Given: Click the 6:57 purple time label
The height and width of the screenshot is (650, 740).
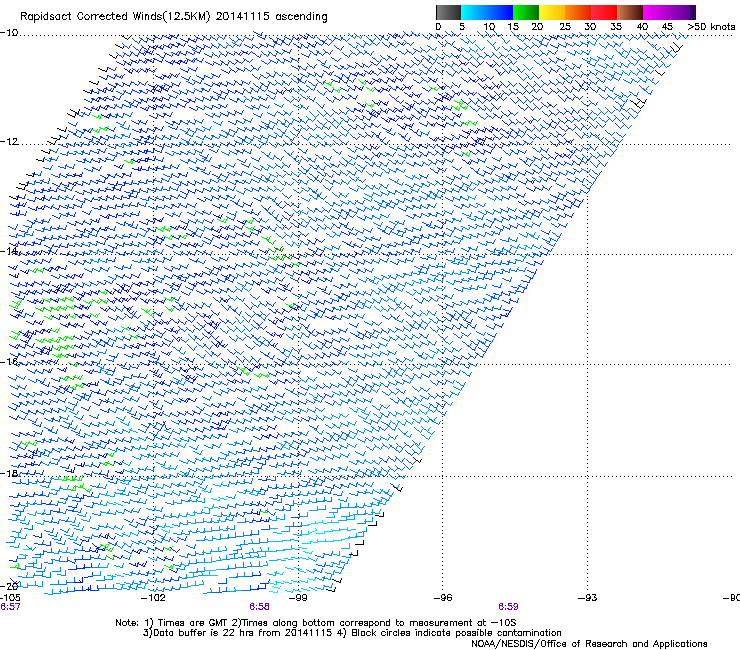Looking at the screenshot, I should [x=10, y=607].
